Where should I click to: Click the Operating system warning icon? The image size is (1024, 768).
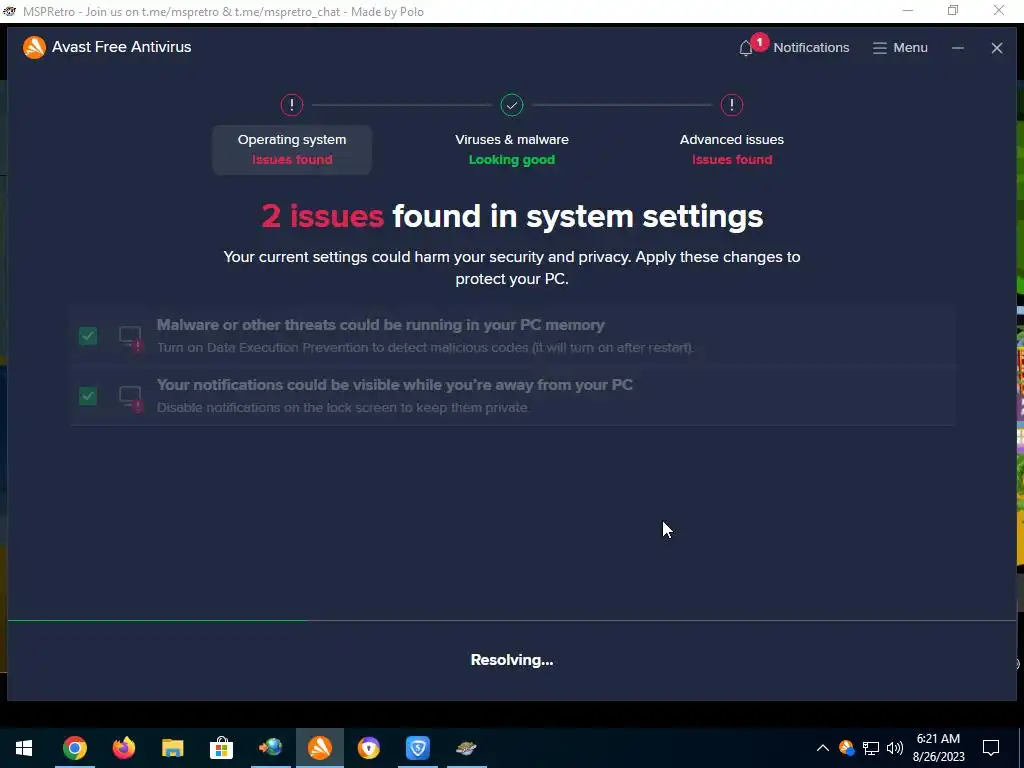tap(292, 104)
